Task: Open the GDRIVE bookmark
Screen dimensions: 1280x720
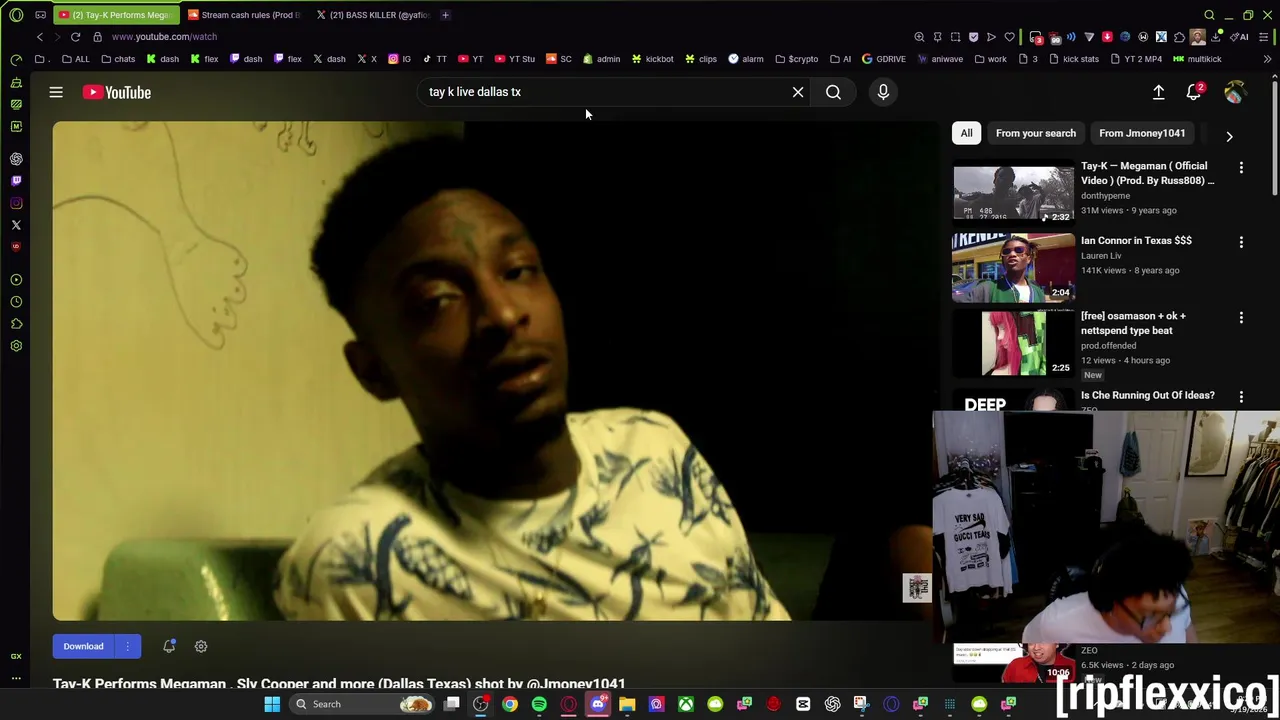Action: [883, 59]
